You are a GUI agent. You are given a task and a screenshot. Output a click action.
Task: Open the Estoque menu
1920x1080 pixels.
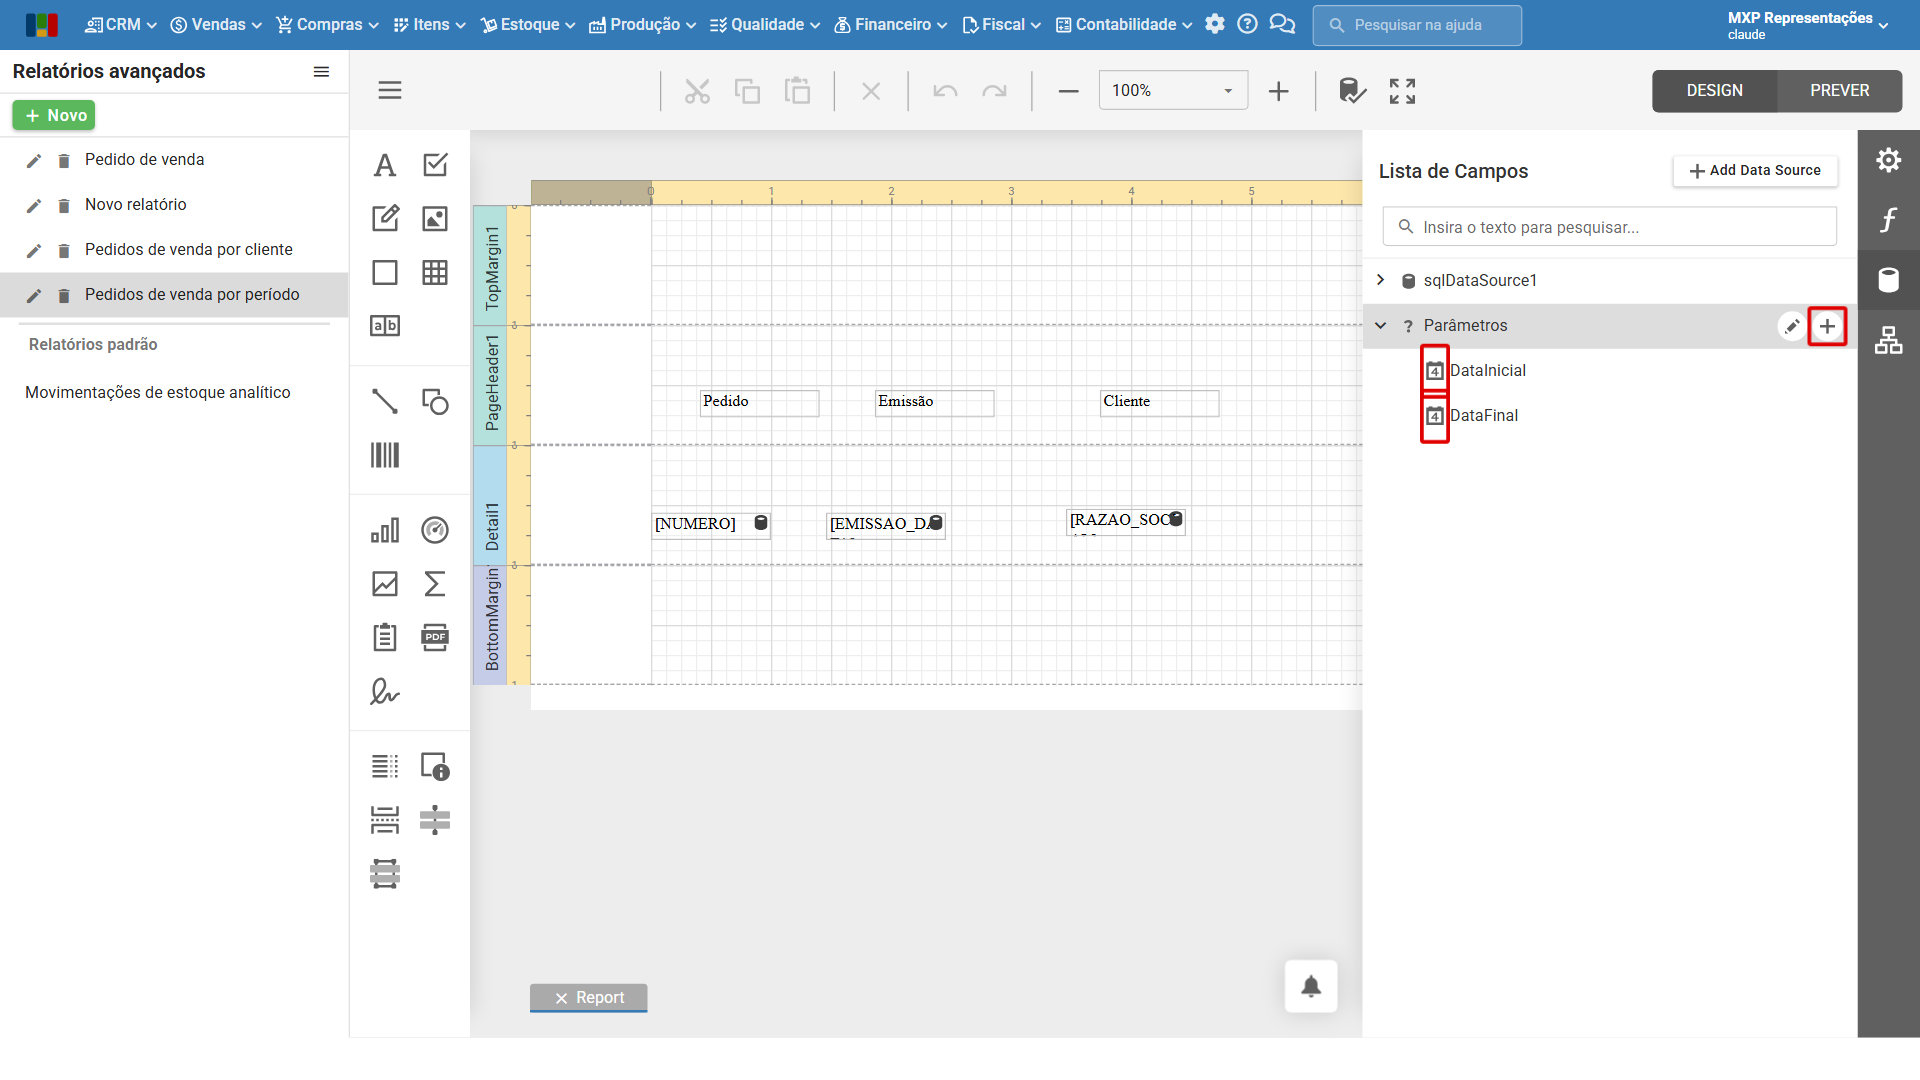[x=528, y=25]
